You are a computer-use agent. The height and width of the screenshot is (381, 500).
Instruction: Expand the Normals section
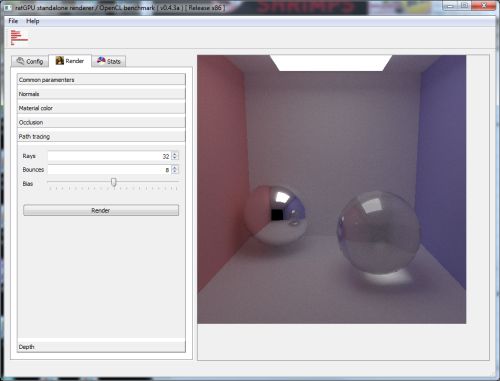coord(101,94)
